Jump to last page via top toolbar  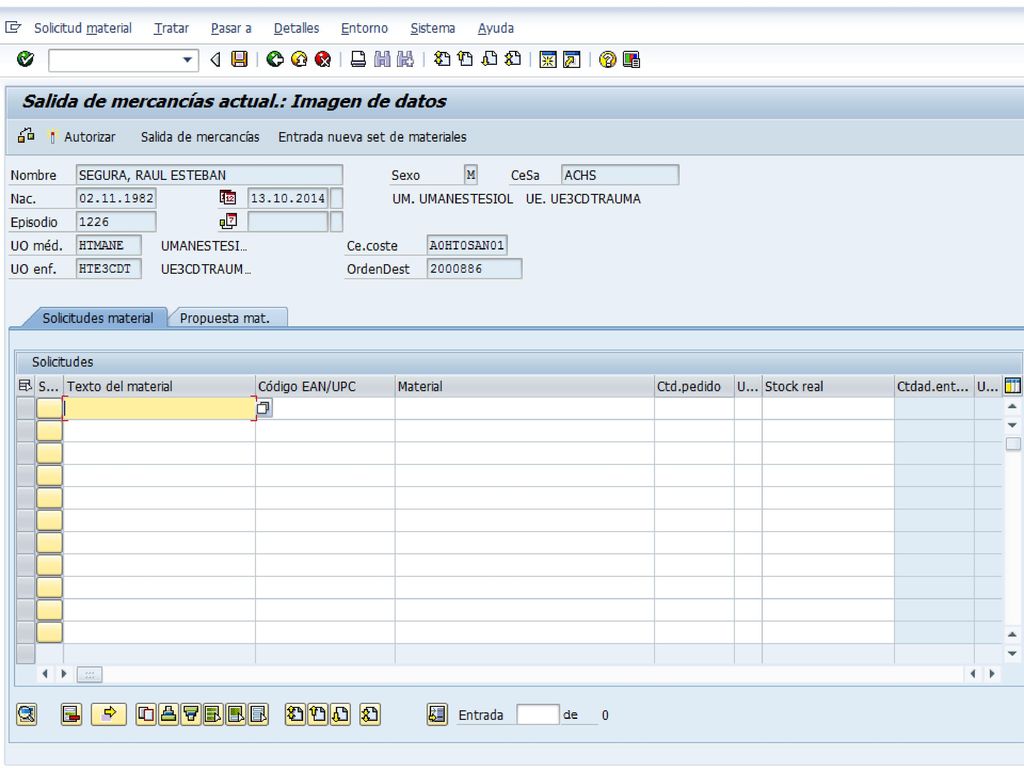513,59
